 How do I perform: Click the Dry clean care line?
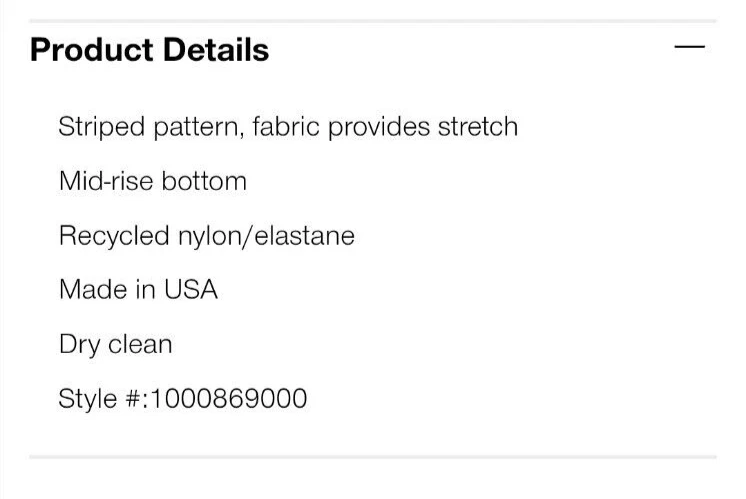pyautogui.click(x=115, y=344)
